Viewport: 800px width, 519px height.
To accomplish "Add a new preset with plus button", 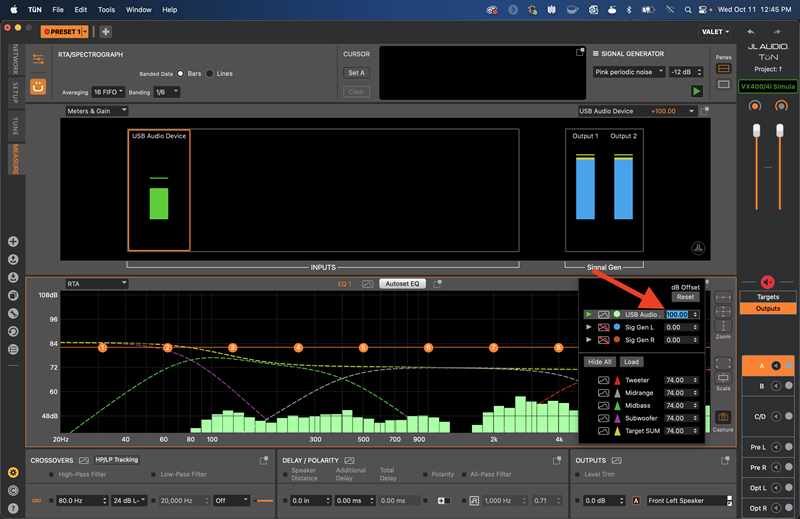I will (x=106, y=32).
